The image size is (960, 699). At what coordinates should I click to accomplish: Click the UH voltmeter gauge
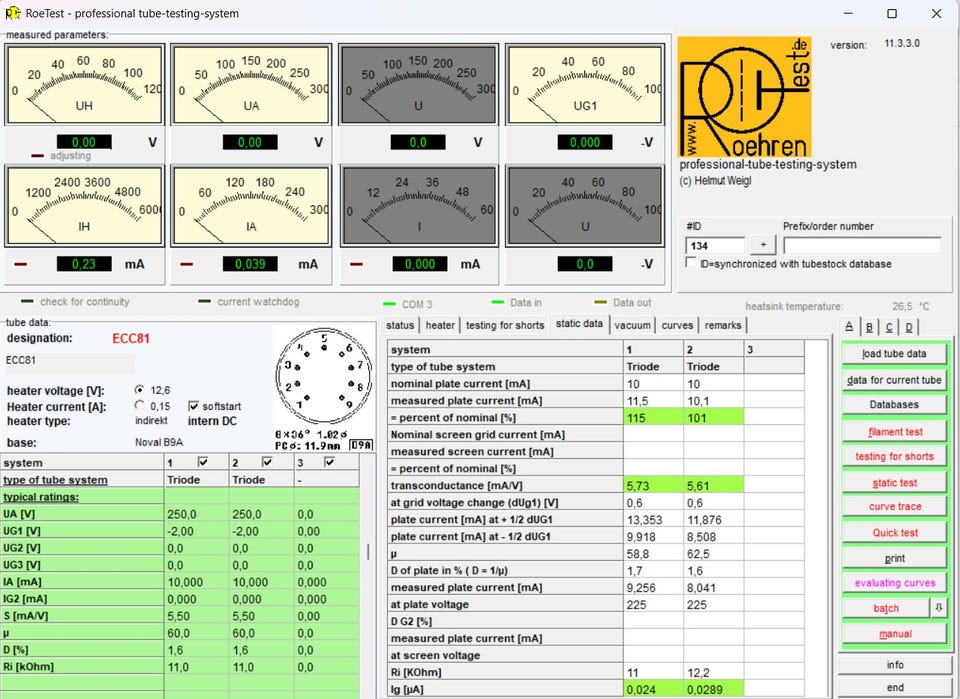coord(84,84)
